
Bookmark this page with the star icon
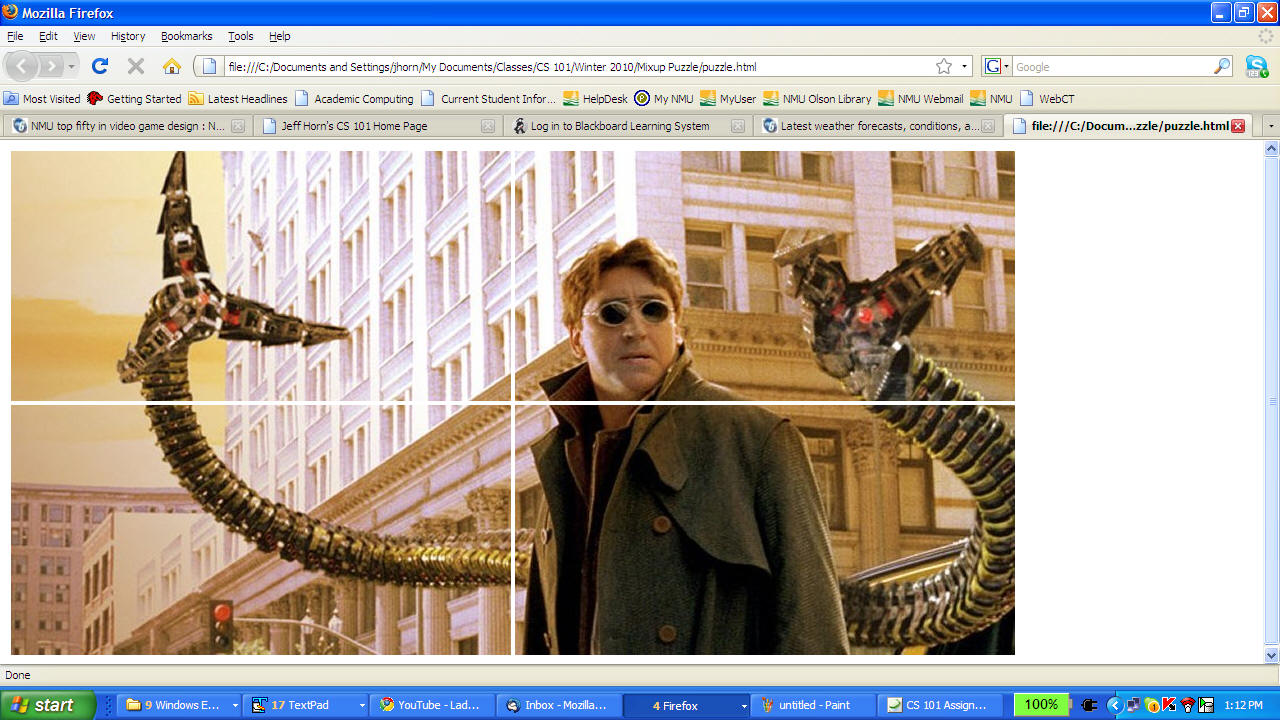tap(944, 67)
